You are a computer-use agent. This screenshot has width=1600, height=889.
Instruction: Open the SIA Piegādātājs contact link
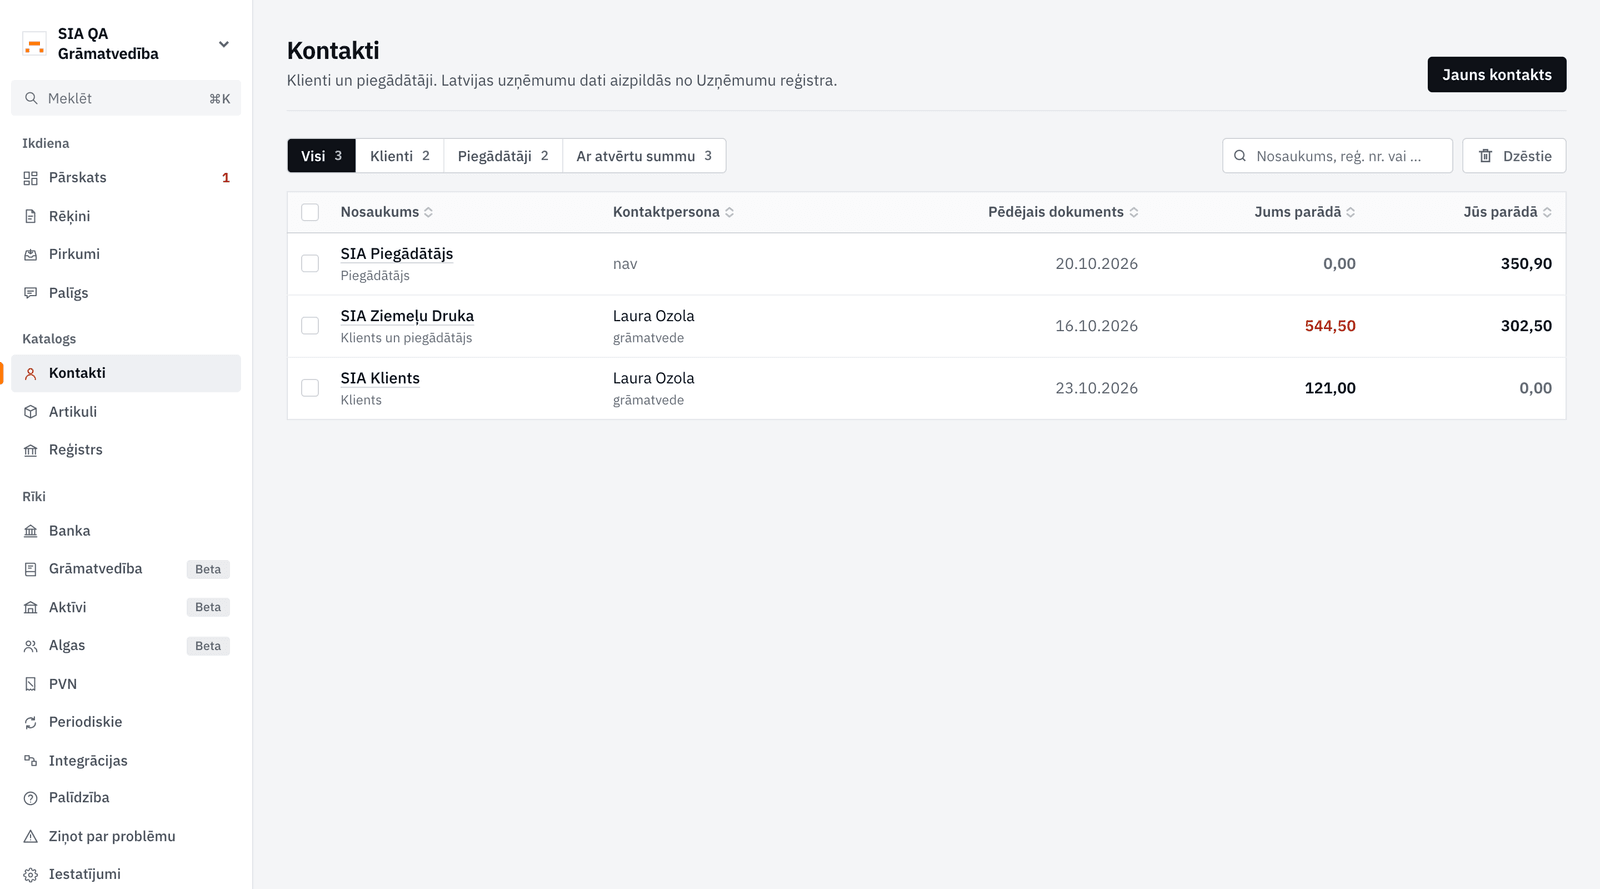pos(397,254)
